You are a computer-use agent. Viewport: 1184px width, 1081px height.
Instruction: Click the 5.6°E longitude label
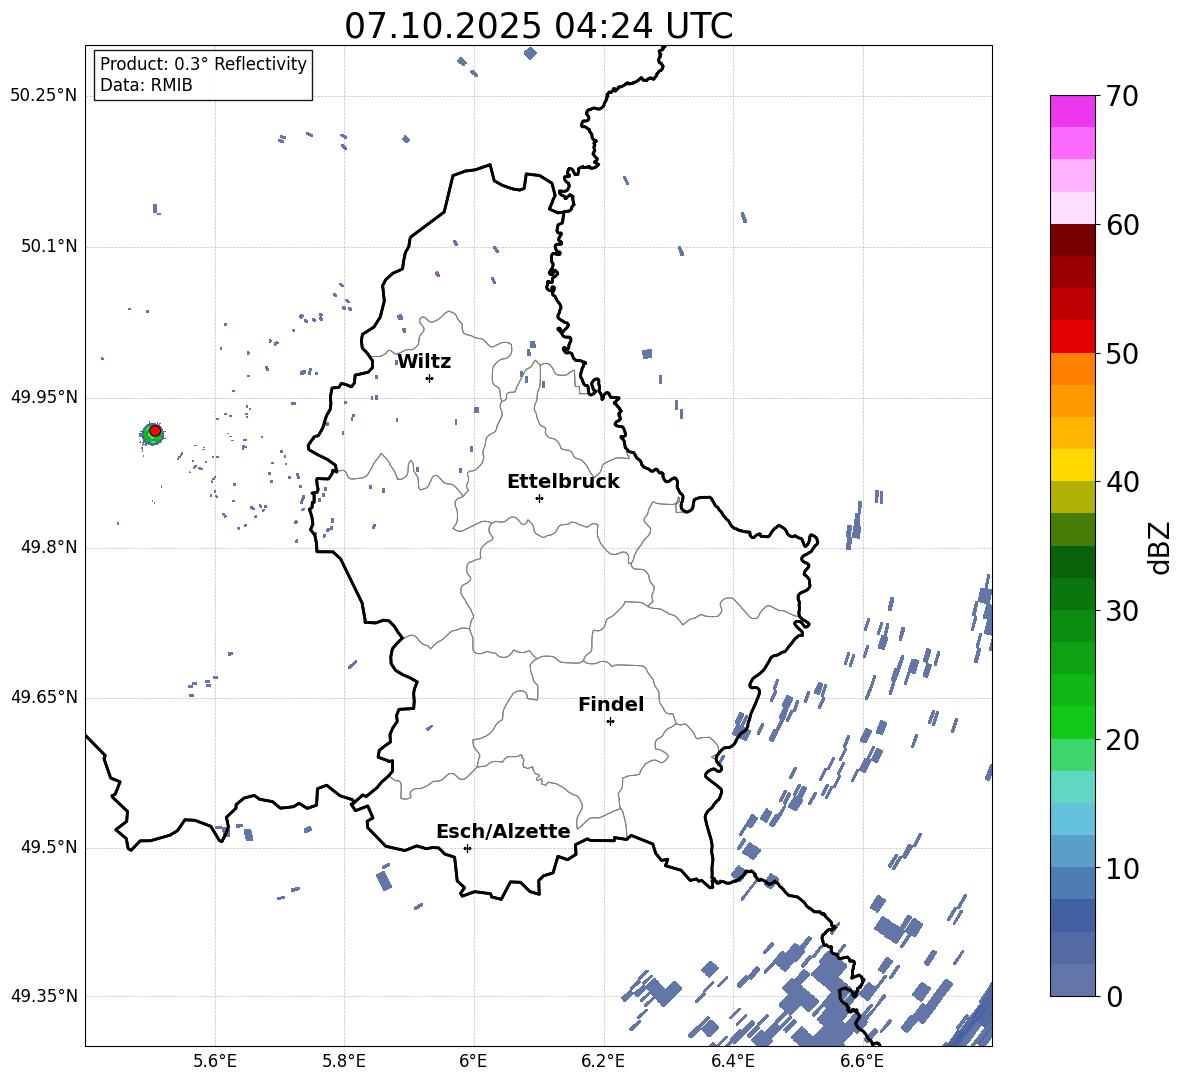215,1061
